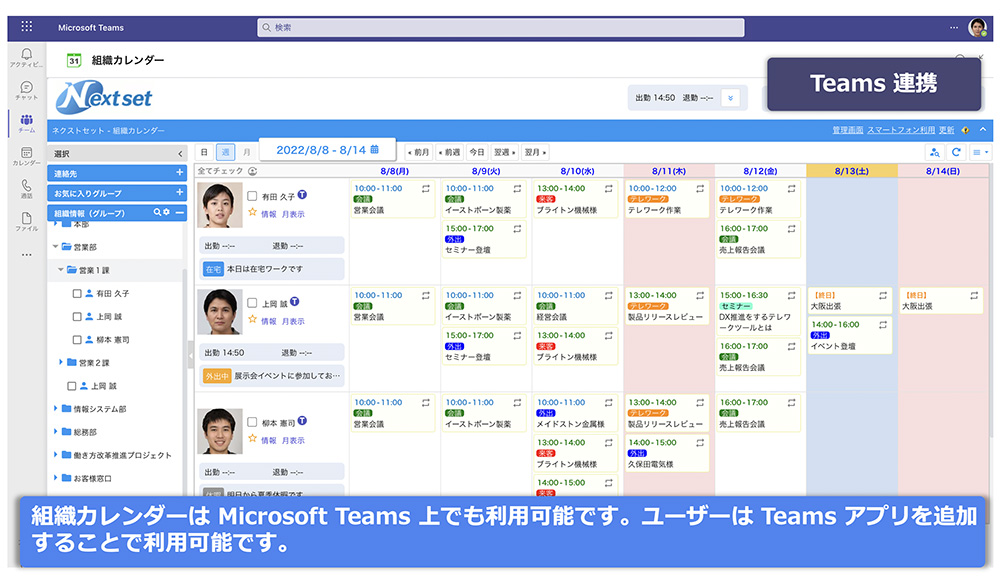Open the Chat (チャット) sidebar icon
The width and height of the screenshot is (1000, 576).
tap(26, 87)
